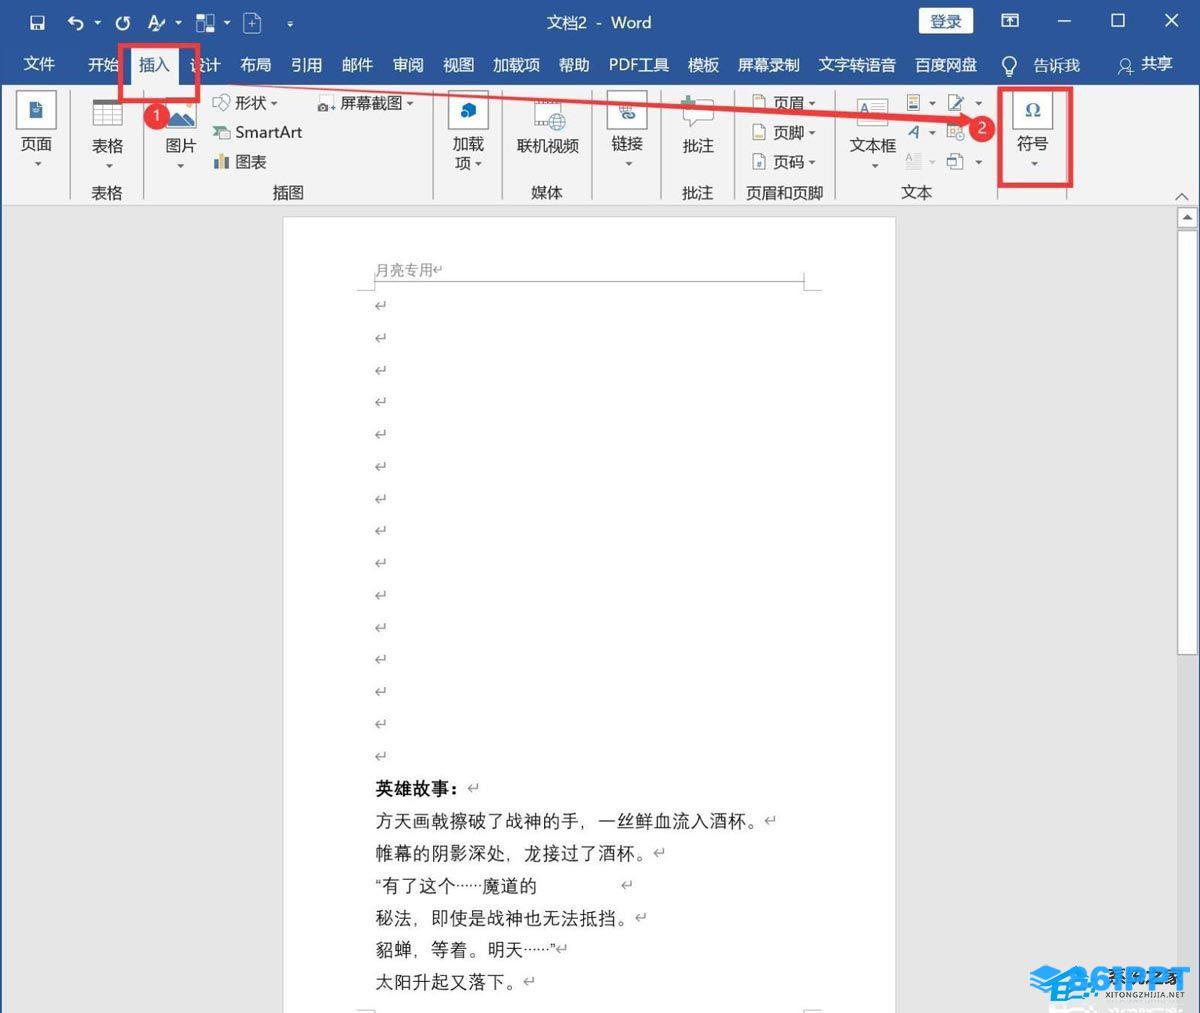This screenshot has height=1013, width=1200.
Task: Open the 屏幕录制 tab
Action: 768,64
